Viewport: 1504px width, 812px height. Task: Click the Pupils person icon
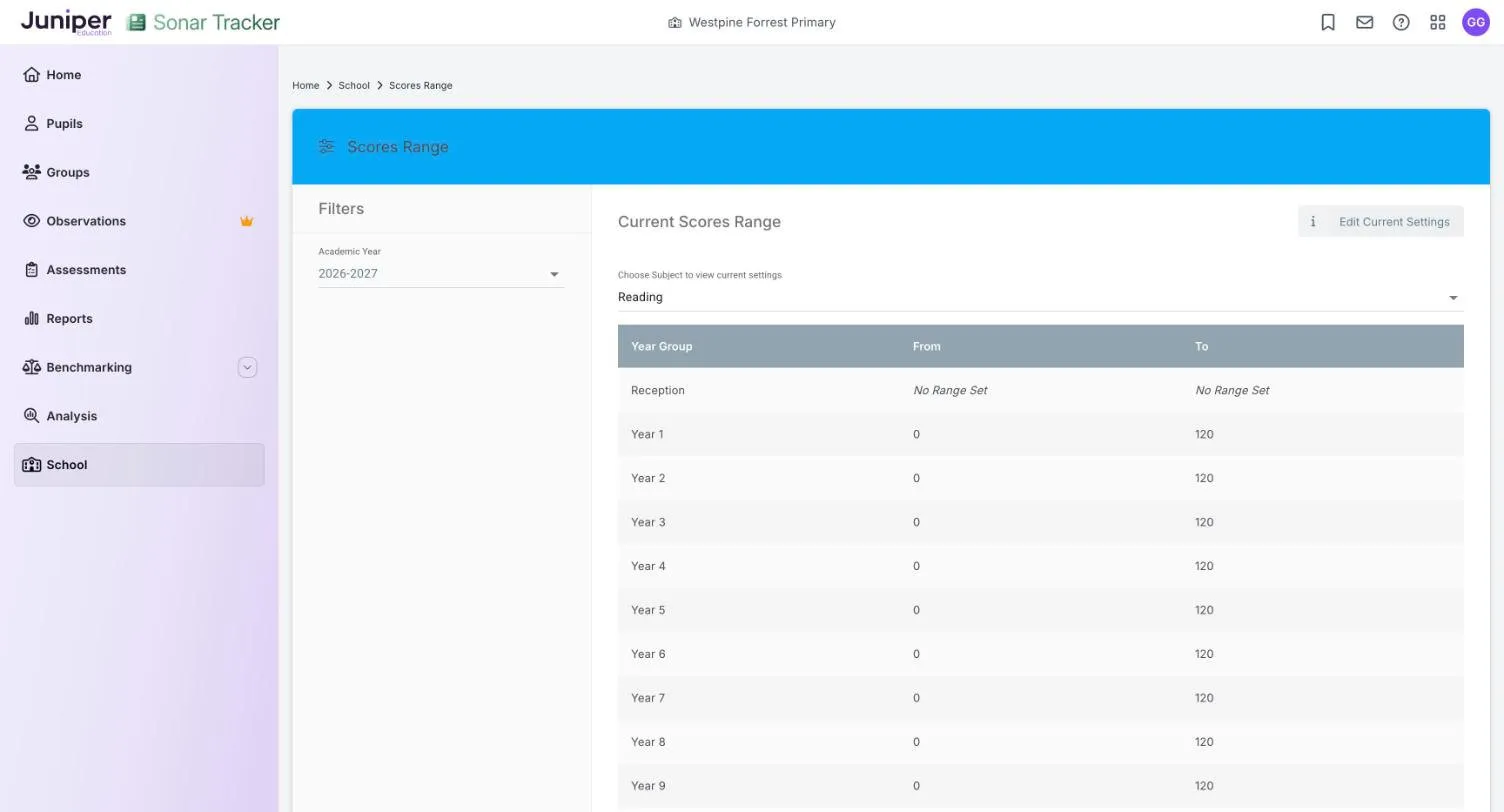pos(31,124)
